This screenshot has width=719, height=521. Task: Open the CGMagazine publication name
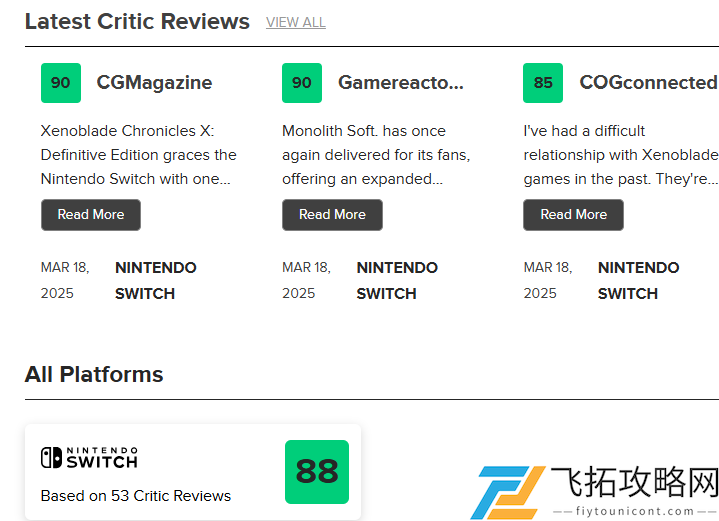tap(154, 83)
